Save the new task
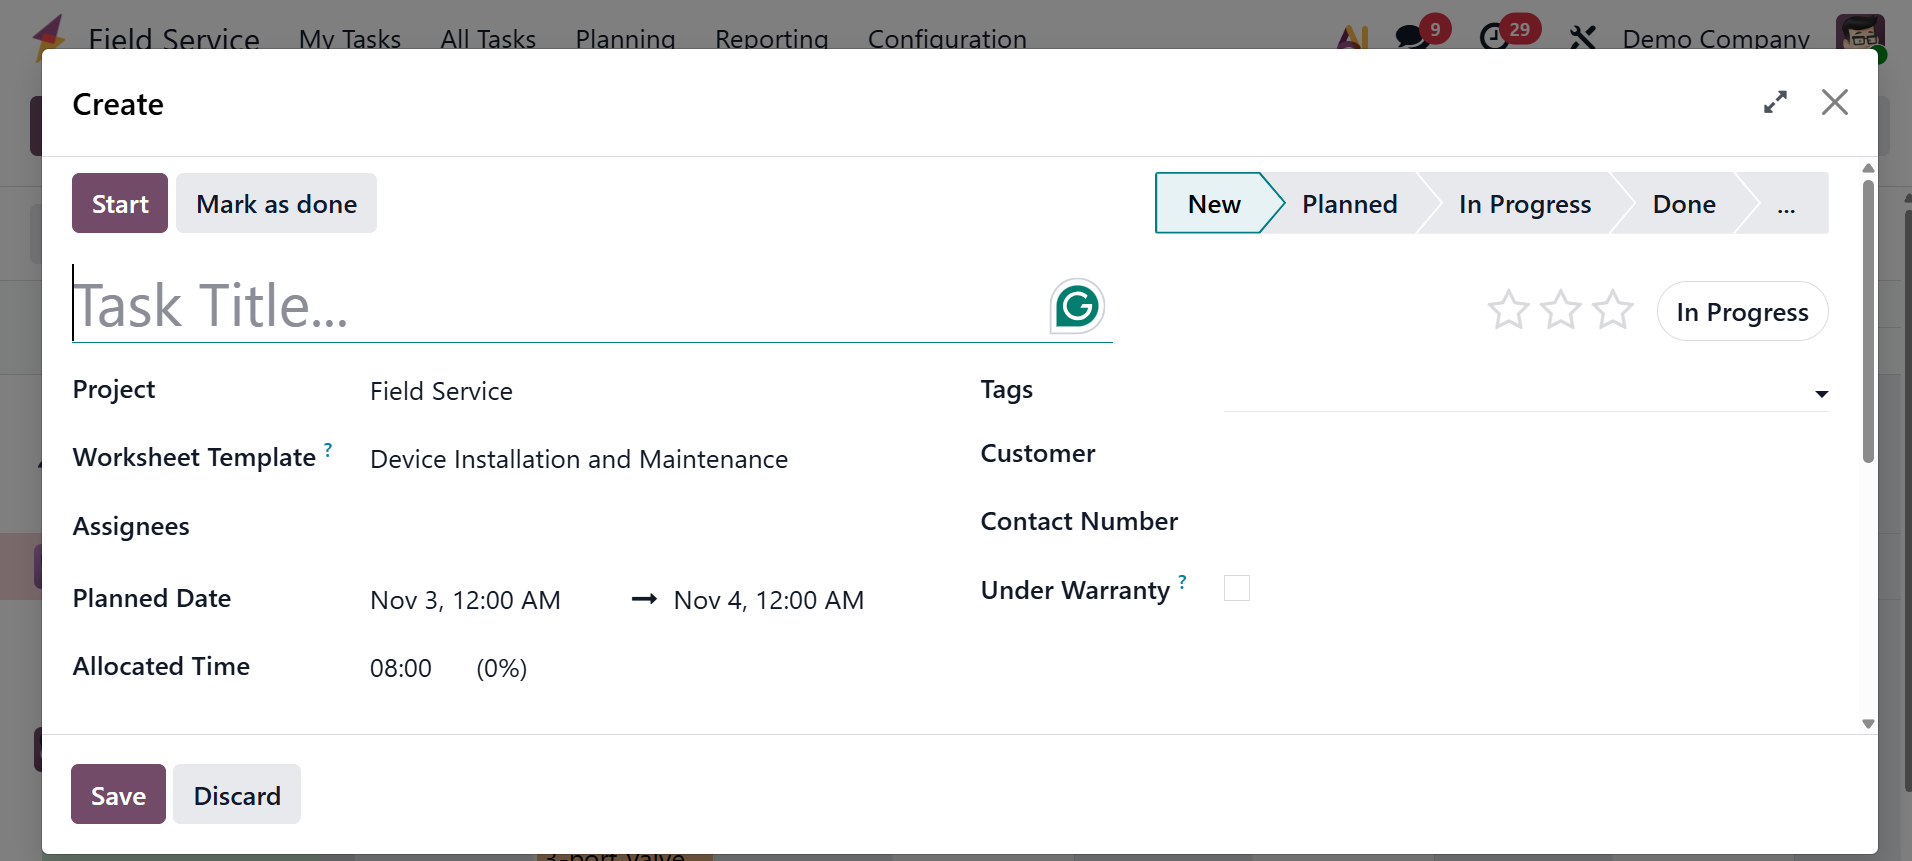The image size is (1912, 861). [118, 795]
